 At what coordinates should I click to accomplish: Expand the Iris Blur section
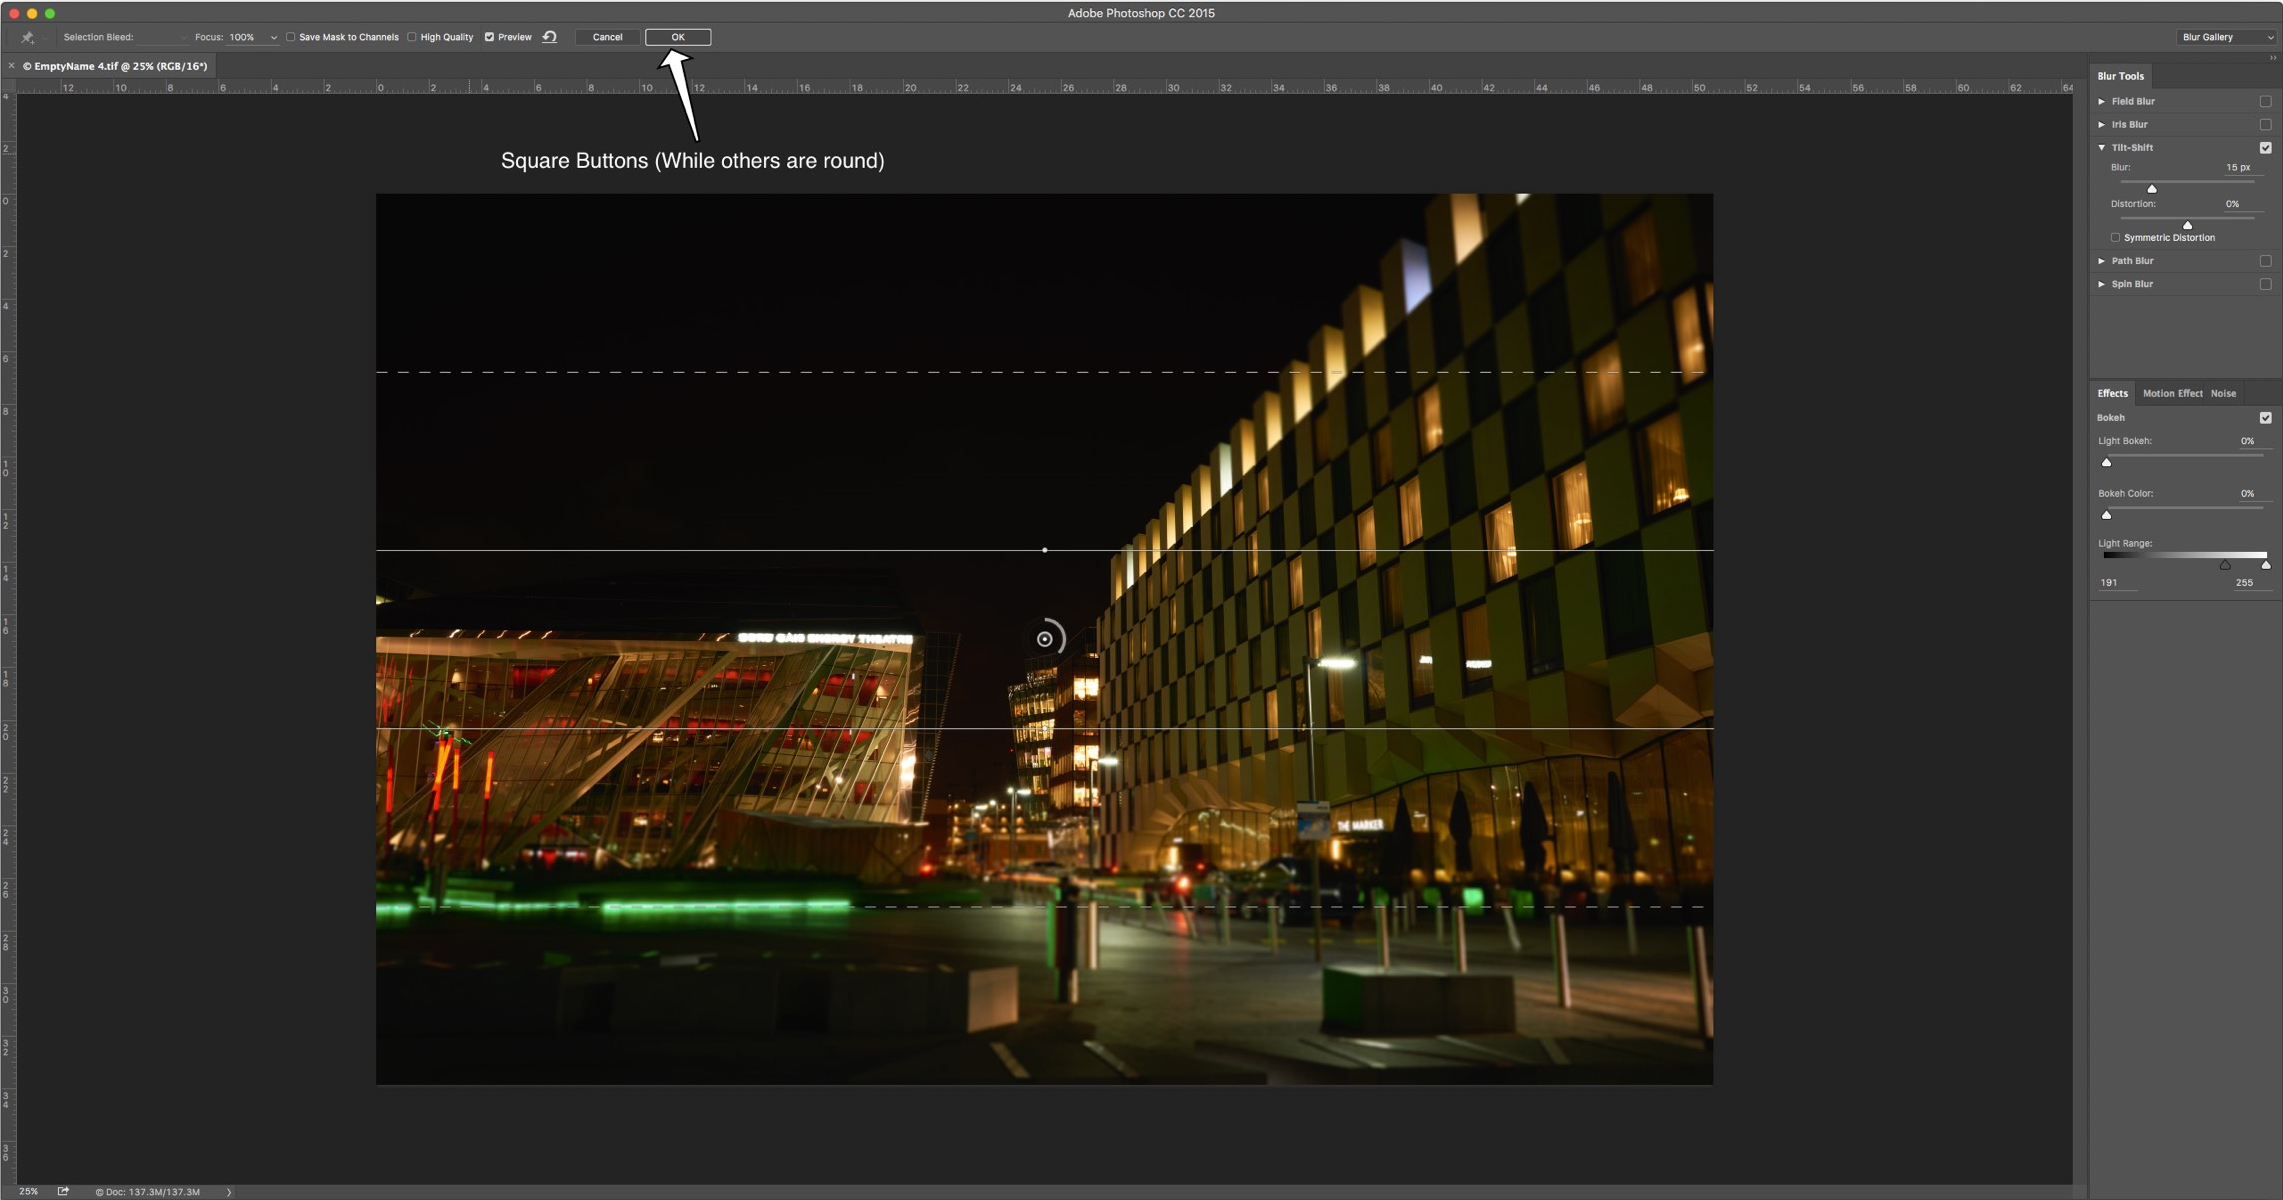tap(2102, 124)
